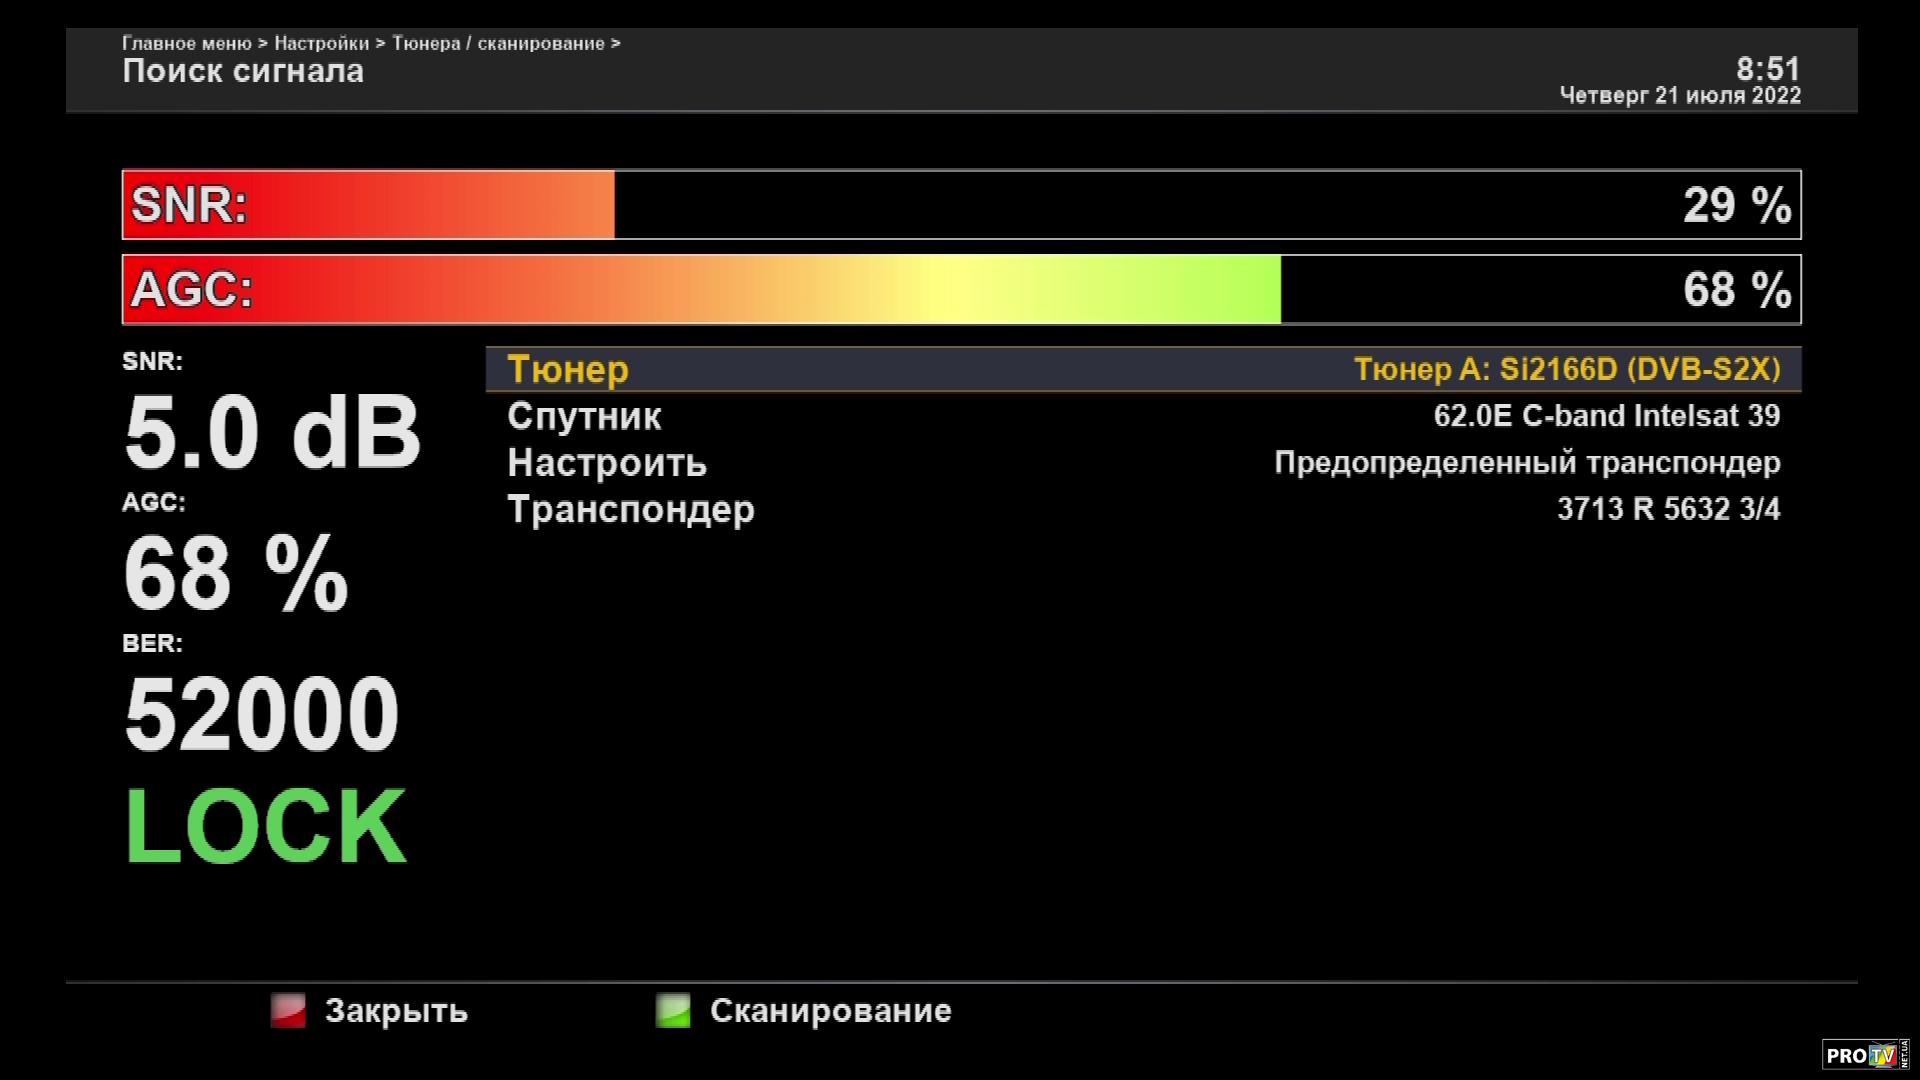Image resolution: width=1920 pixels, height=1080 pixels.
Task: Click the AGC signal bar
Action: (960, 290)
